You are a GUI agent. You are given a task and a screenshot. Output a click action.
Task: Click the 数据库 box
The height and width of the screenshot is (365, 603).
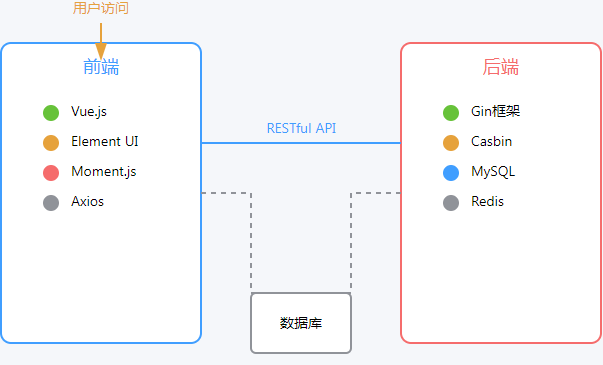[x=301, y=323]
